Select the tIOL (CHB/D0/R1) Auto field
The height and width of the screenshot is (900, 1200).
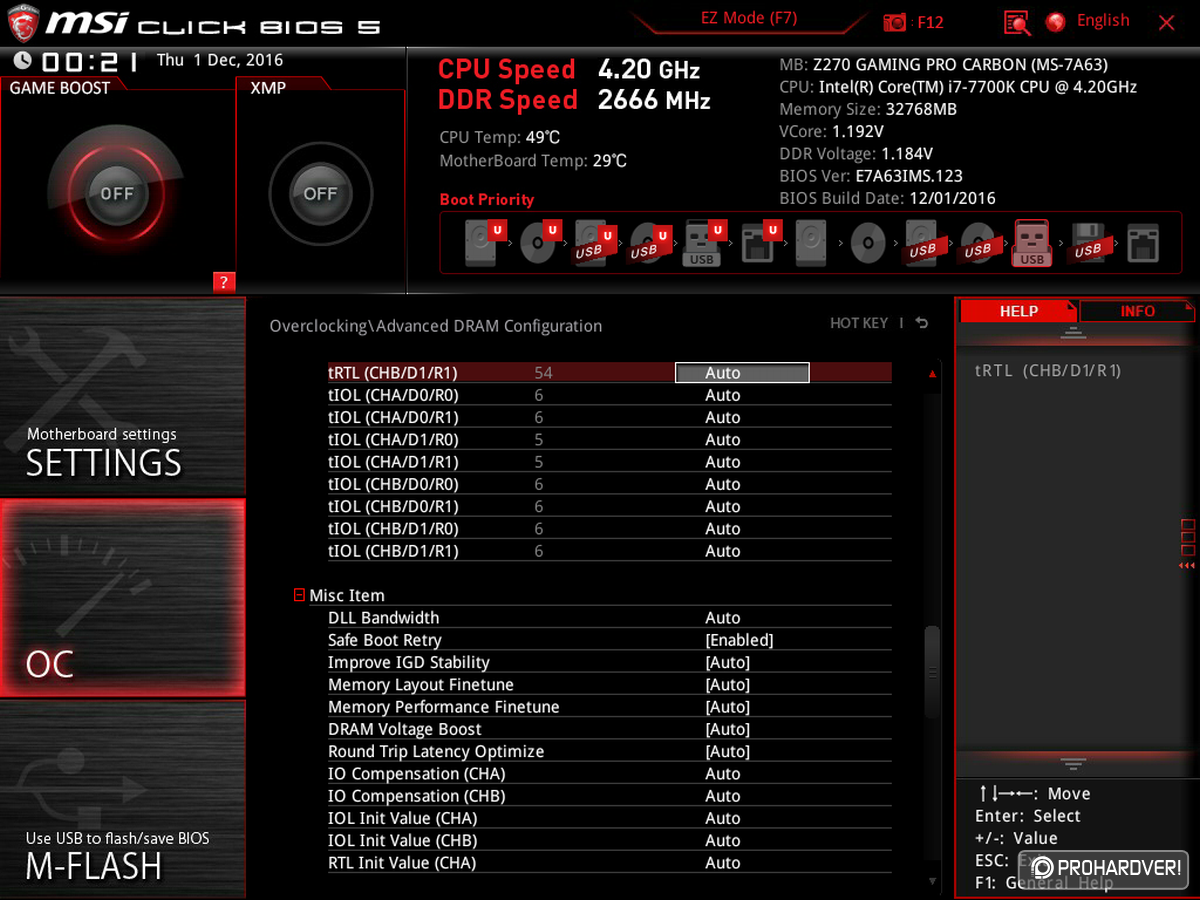point(722,506)
